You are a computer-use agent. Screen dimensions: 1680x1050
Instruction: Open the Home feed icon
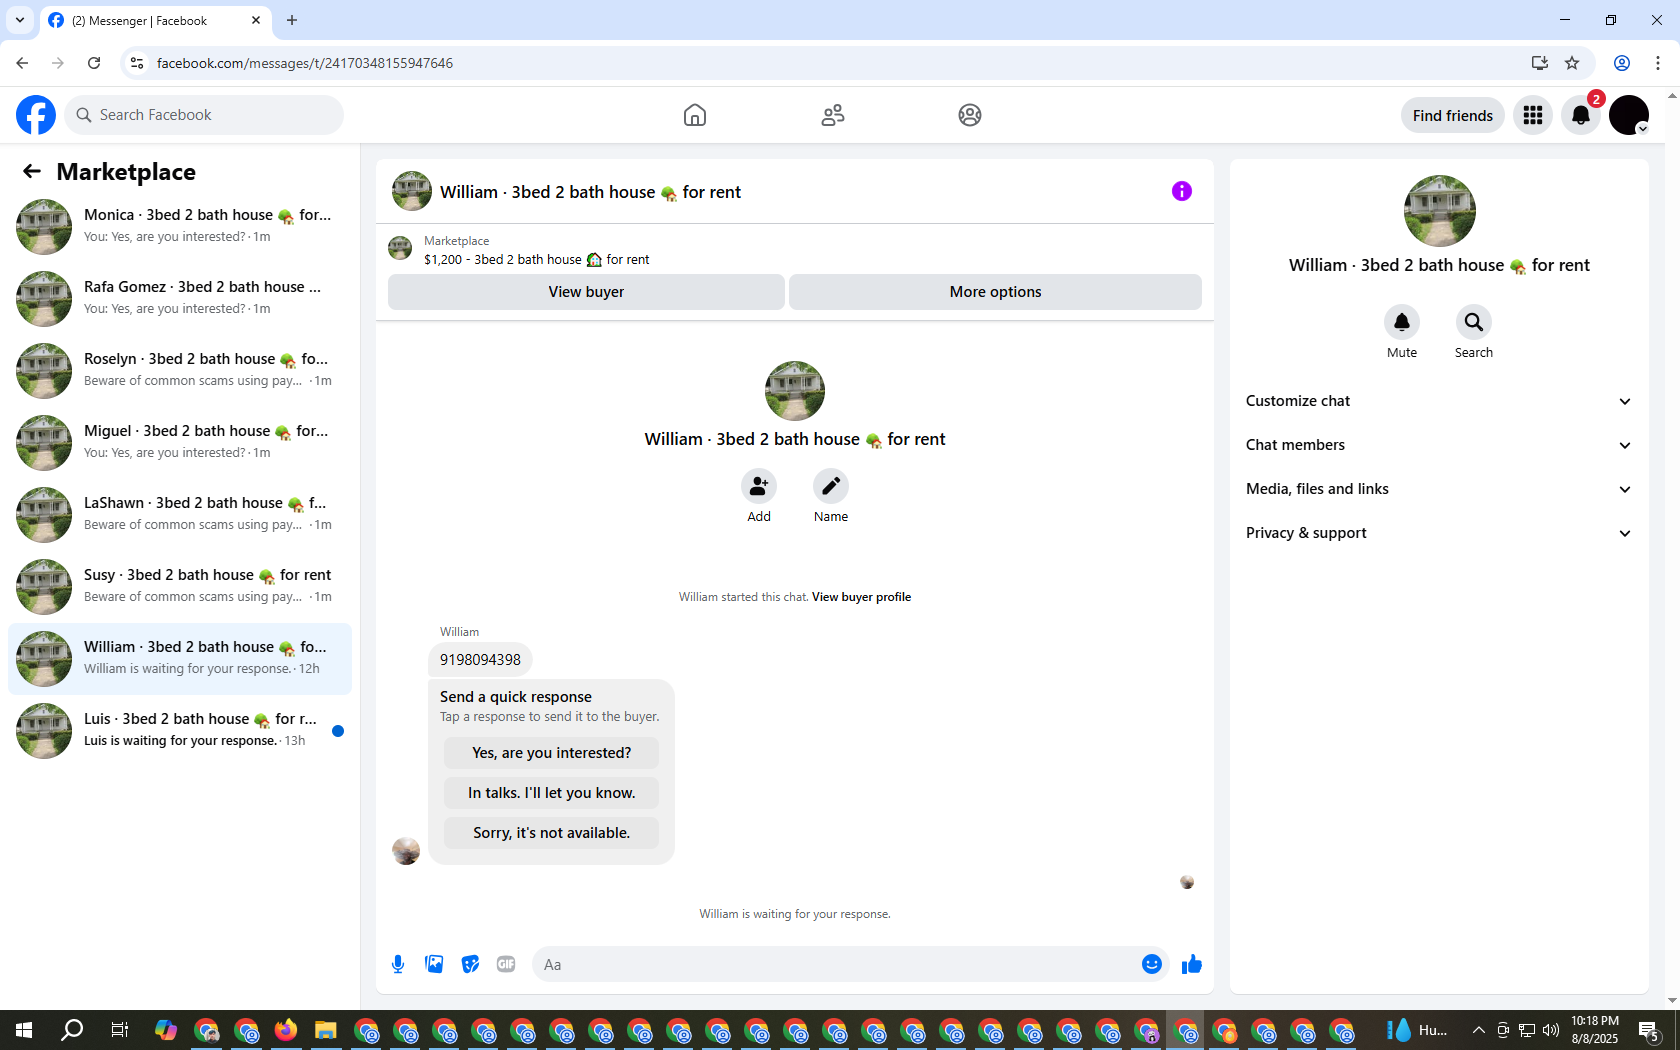click(x=695, y=115)
